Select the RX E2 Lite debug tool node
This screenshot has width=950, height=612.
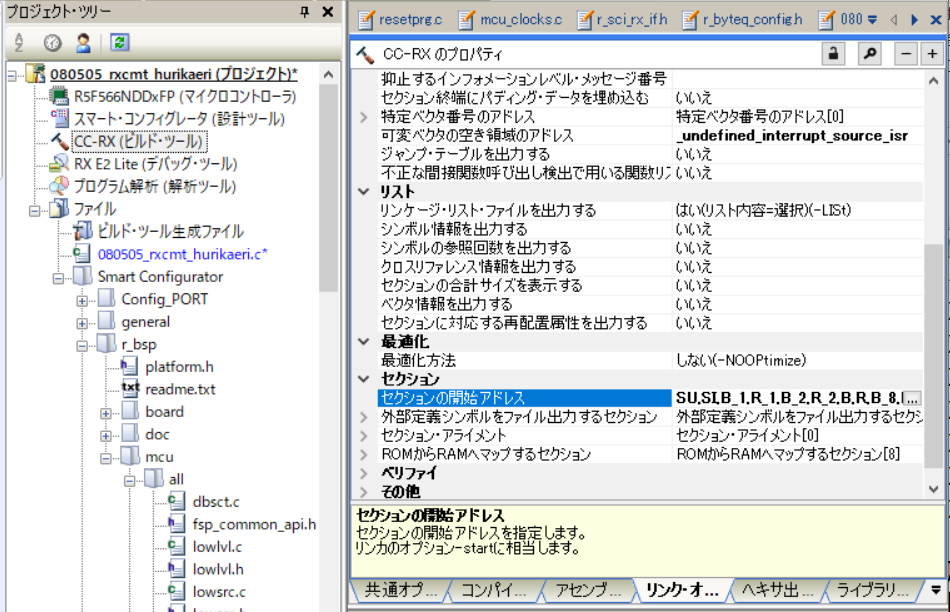(156, 164)
